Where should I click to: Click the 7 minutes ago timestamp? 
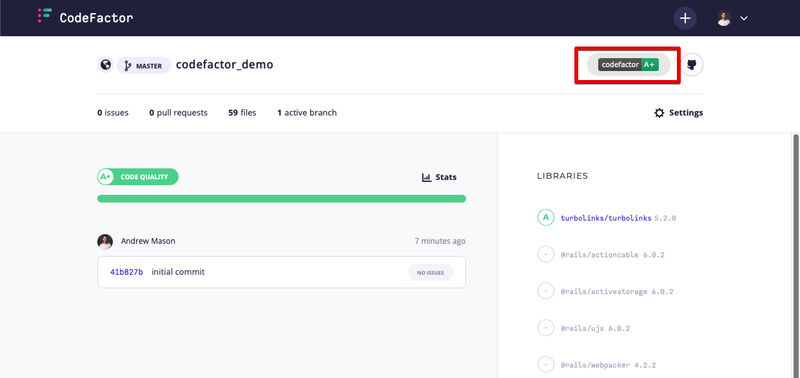pos(440,241)
